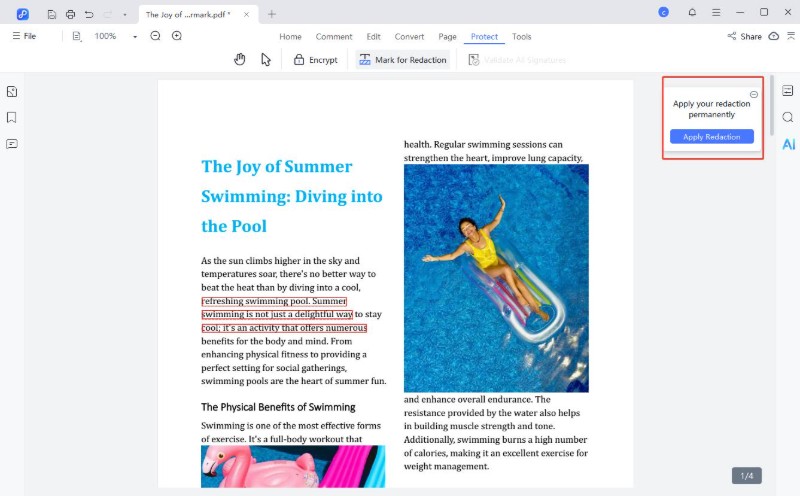Screen dimensions: 800x496
Task: Minimize the redaction prompt popup
Action: (754, 94)
